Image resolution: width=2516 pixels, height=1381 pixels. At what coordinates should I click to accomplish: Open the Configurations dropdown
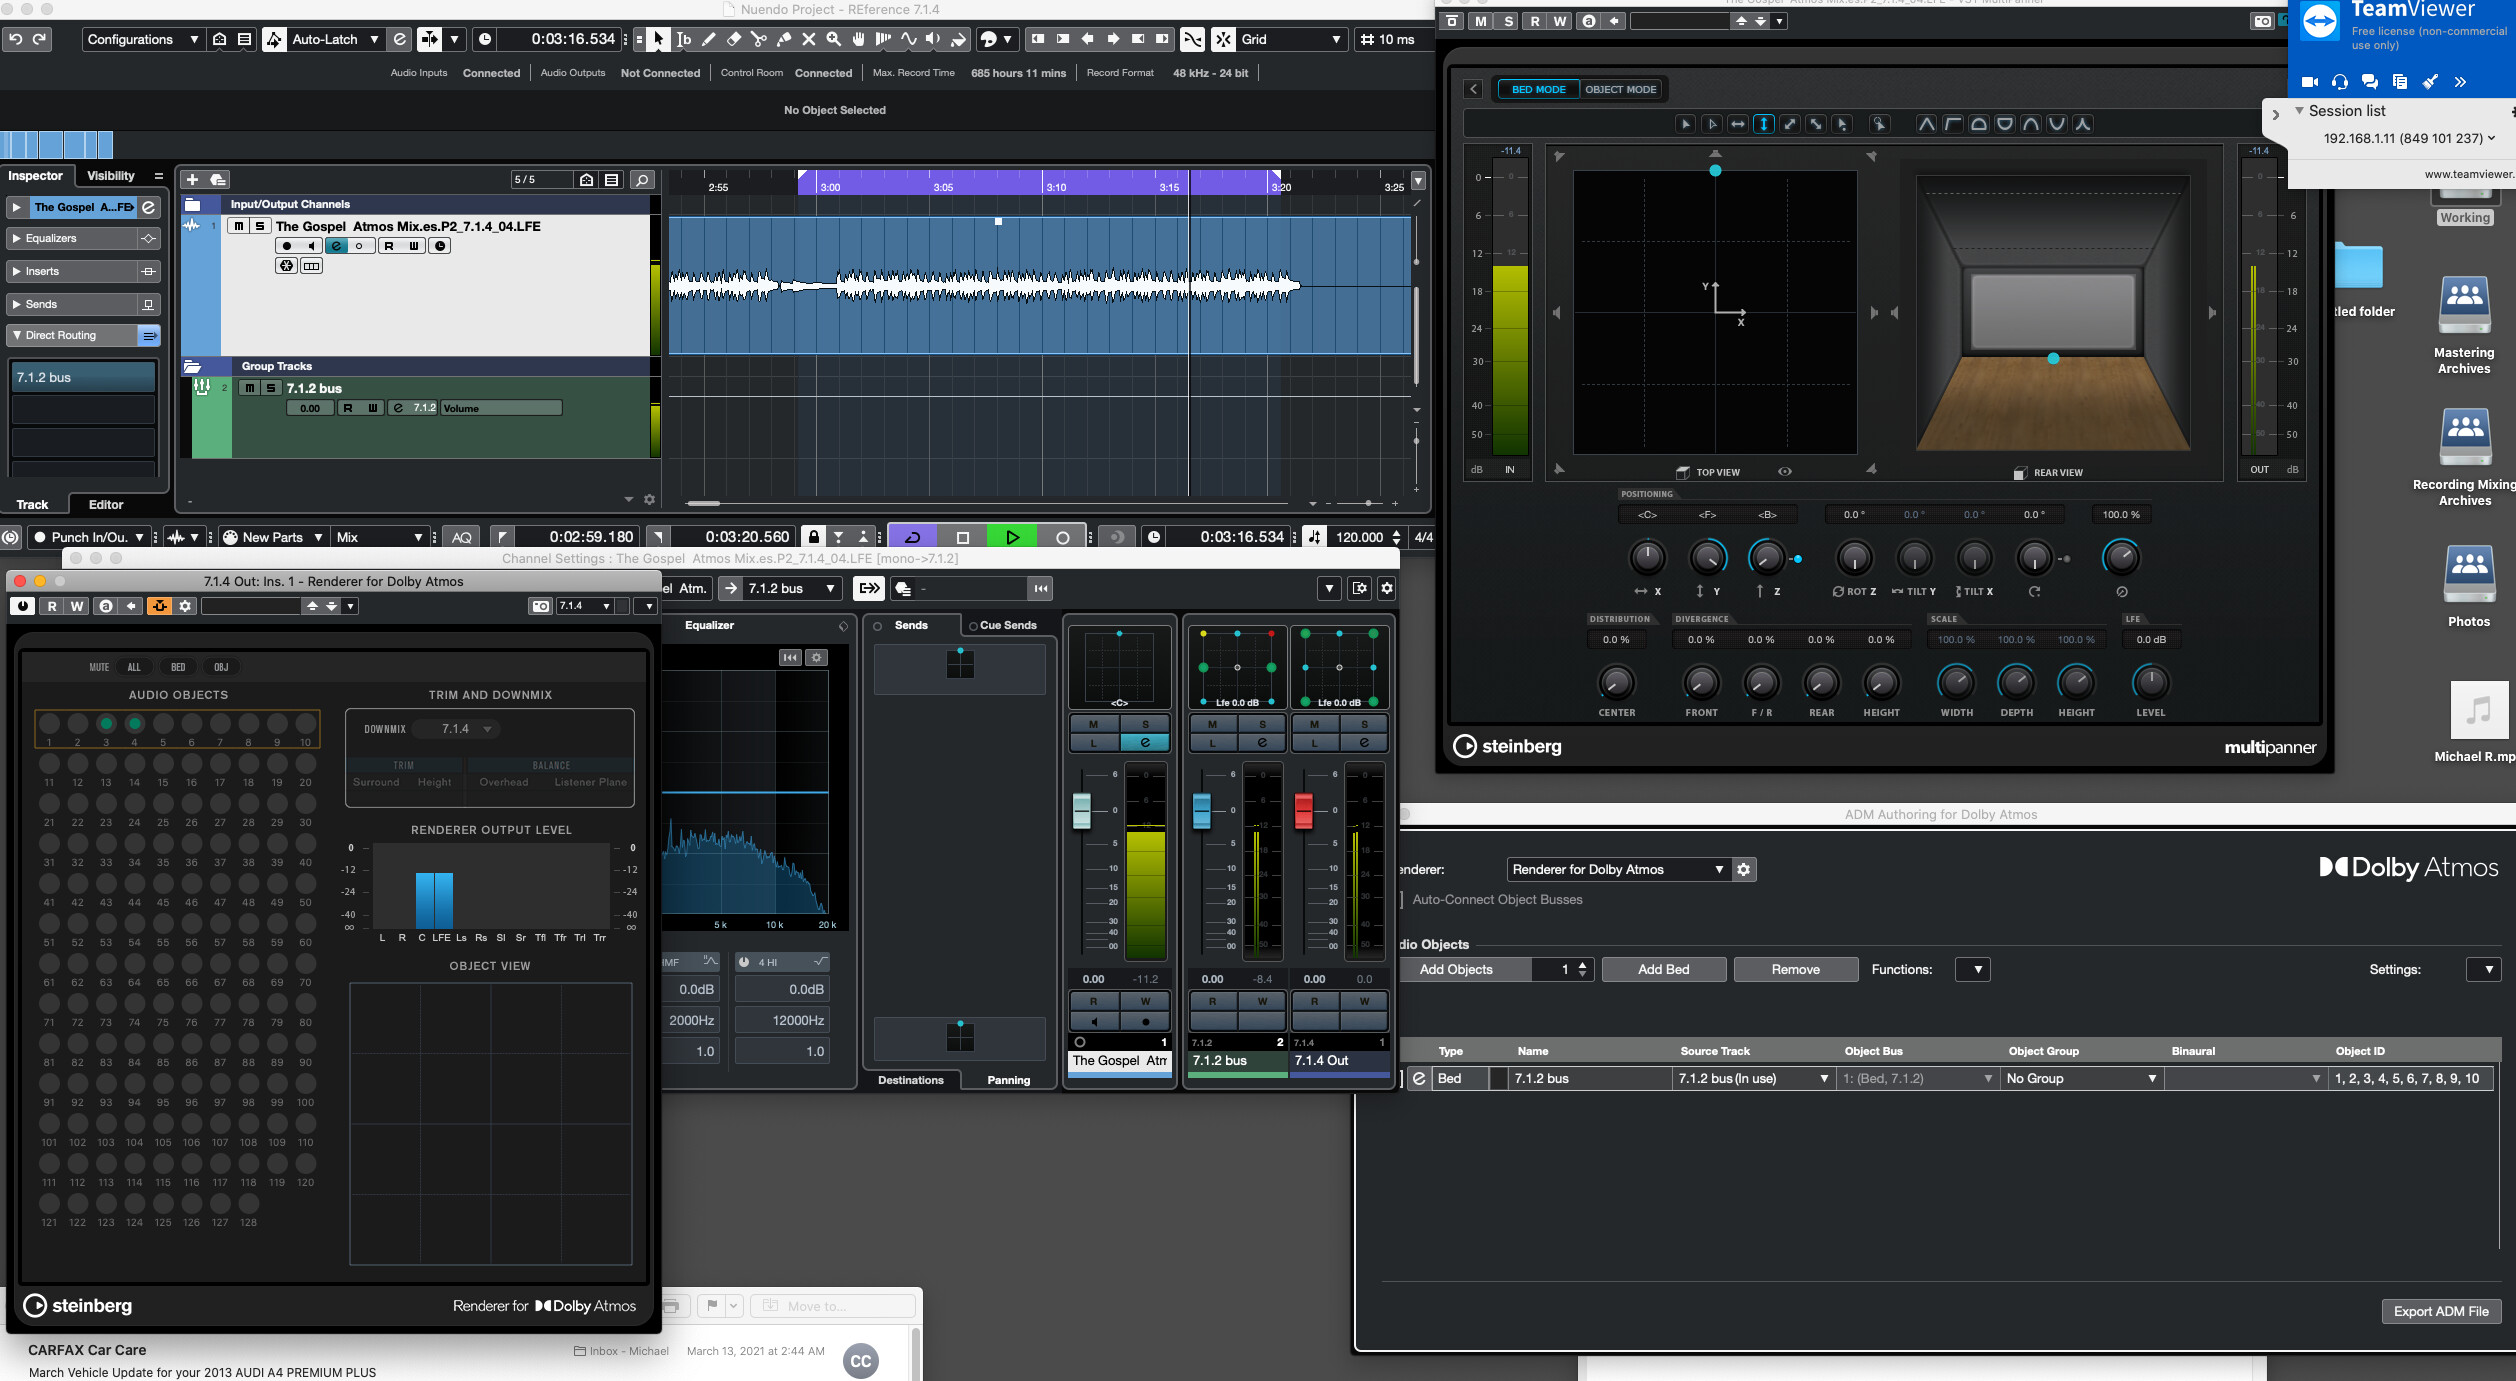coord(142,39)
